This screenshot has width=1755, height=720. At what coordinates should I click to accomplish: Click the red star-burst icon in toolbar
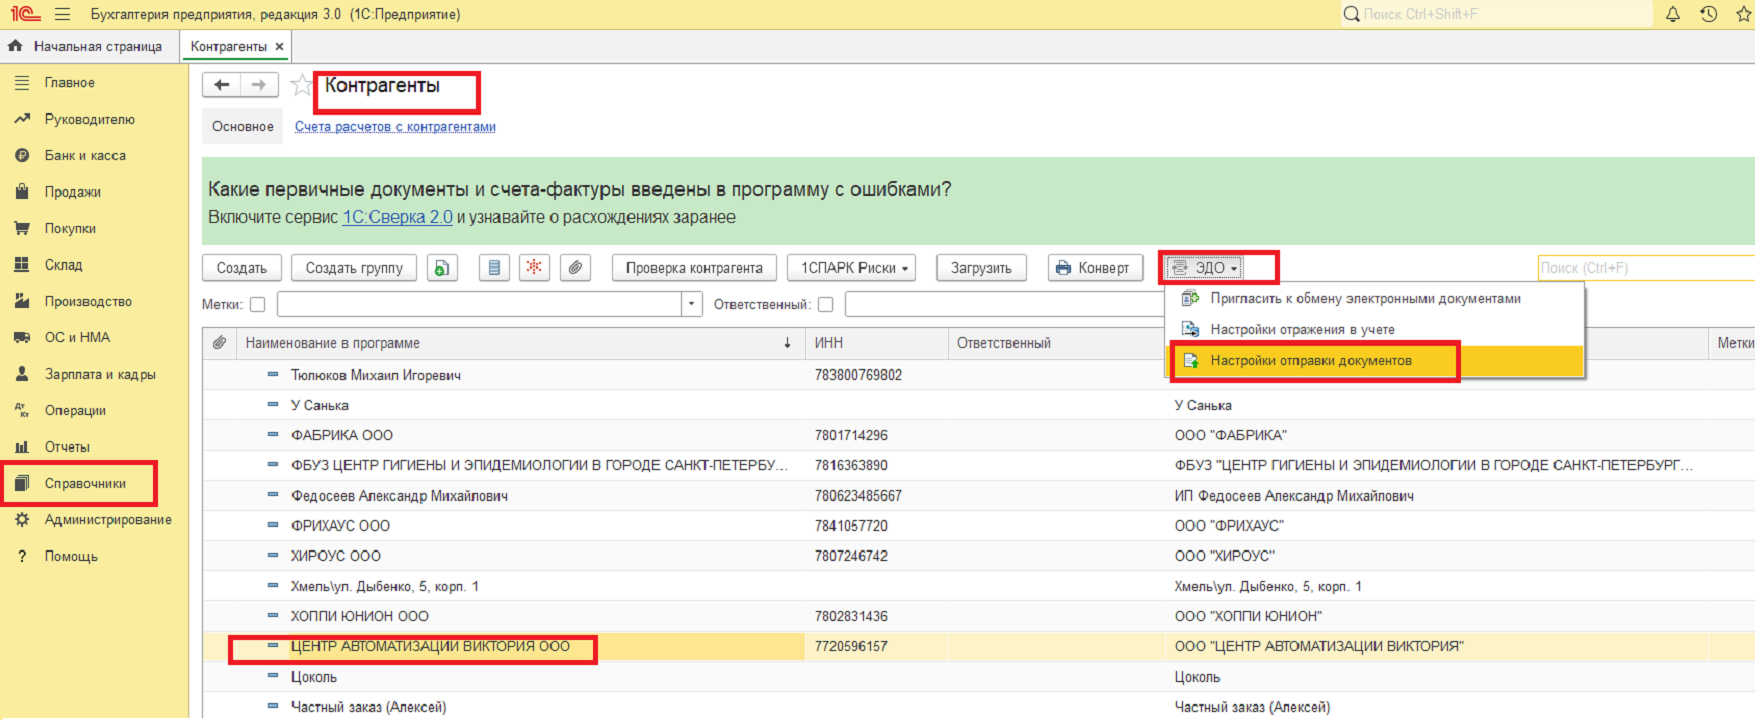535,268
